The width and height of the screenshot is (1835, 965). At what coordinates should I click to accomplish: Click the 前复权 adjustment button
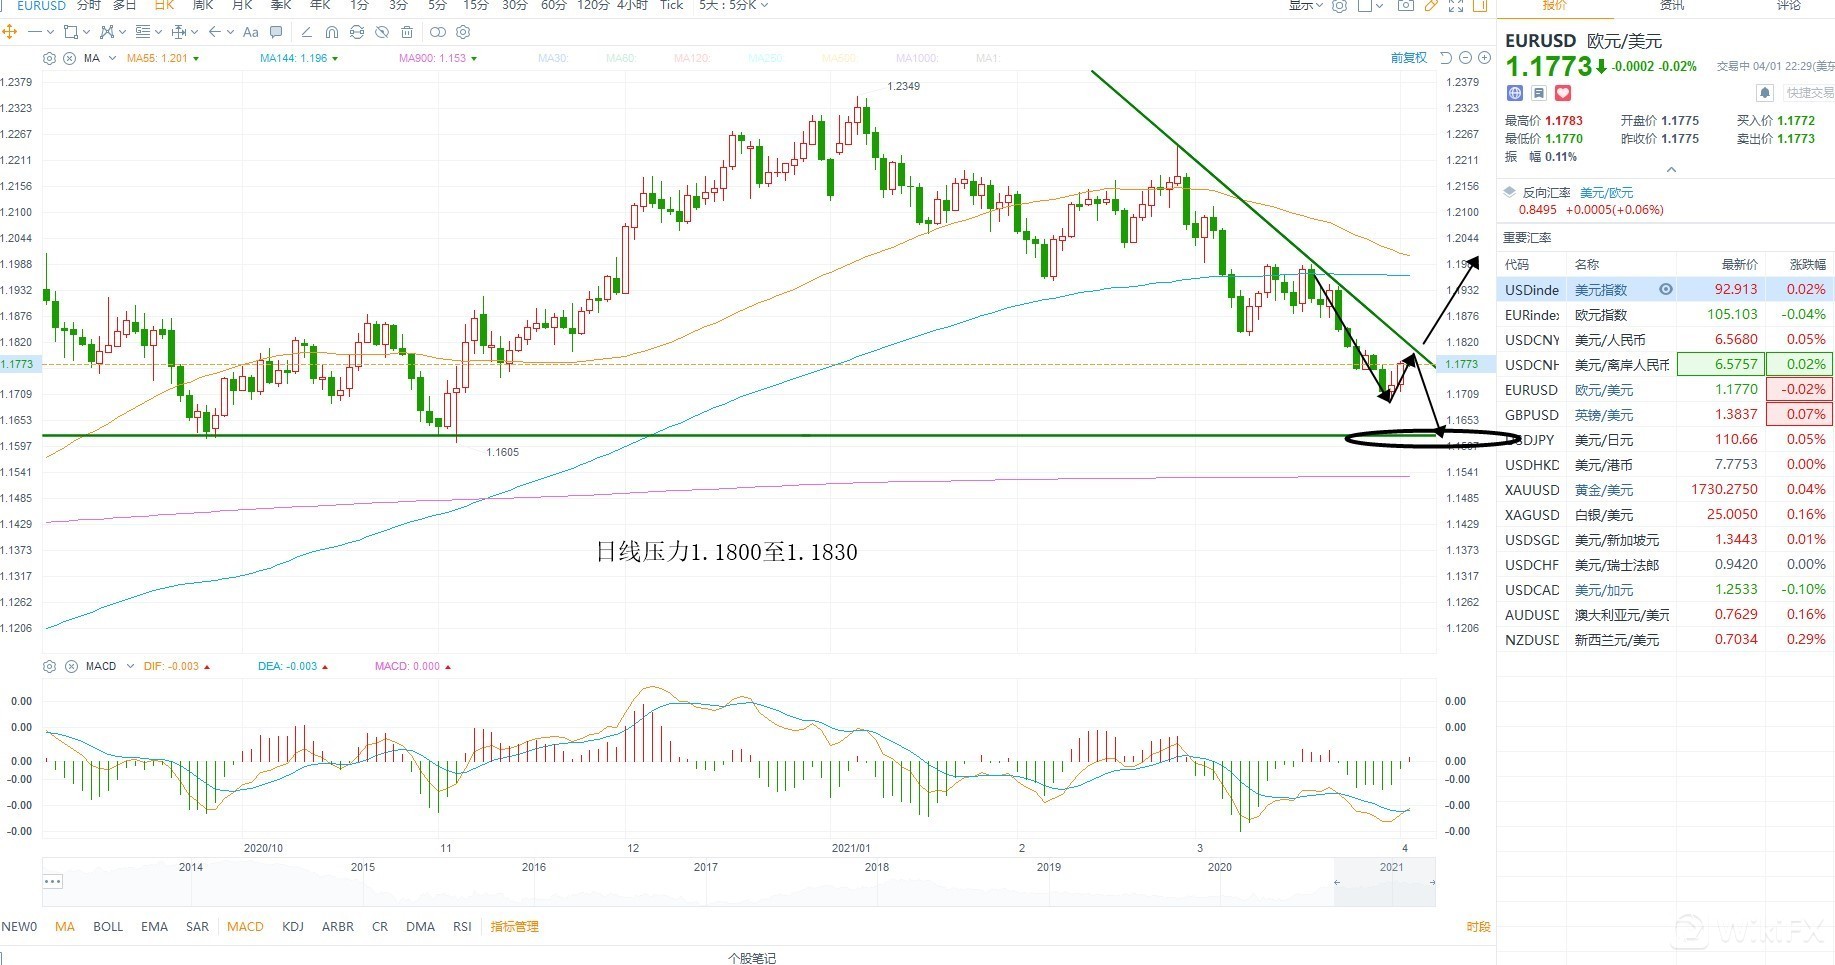[x=1409, y=58]
